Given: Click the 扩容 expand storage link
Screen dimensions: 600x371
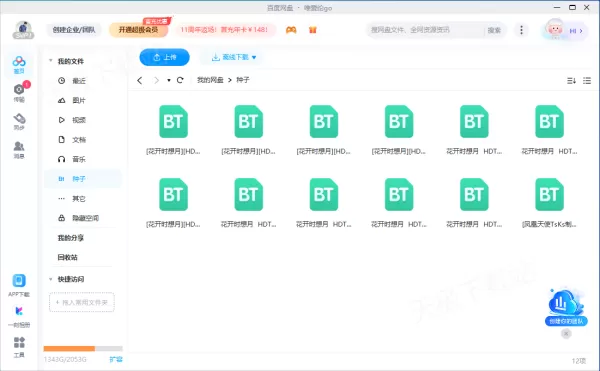Looking at the screenshot, I should (x=116, y=359).
